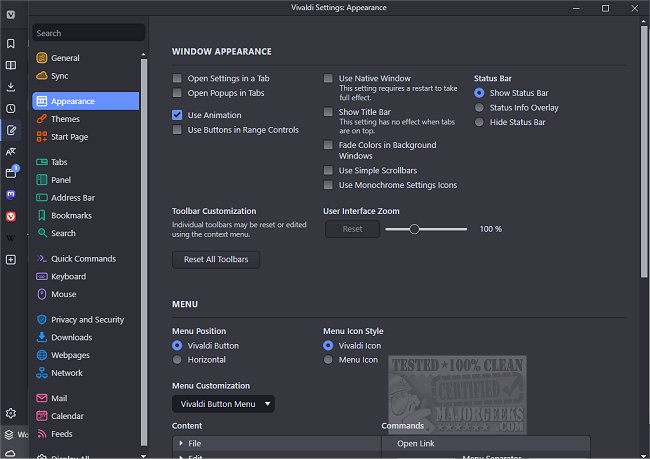Go to Themes settings section
The height and width of the screenshot is (459, 650).
coord(65,119)
